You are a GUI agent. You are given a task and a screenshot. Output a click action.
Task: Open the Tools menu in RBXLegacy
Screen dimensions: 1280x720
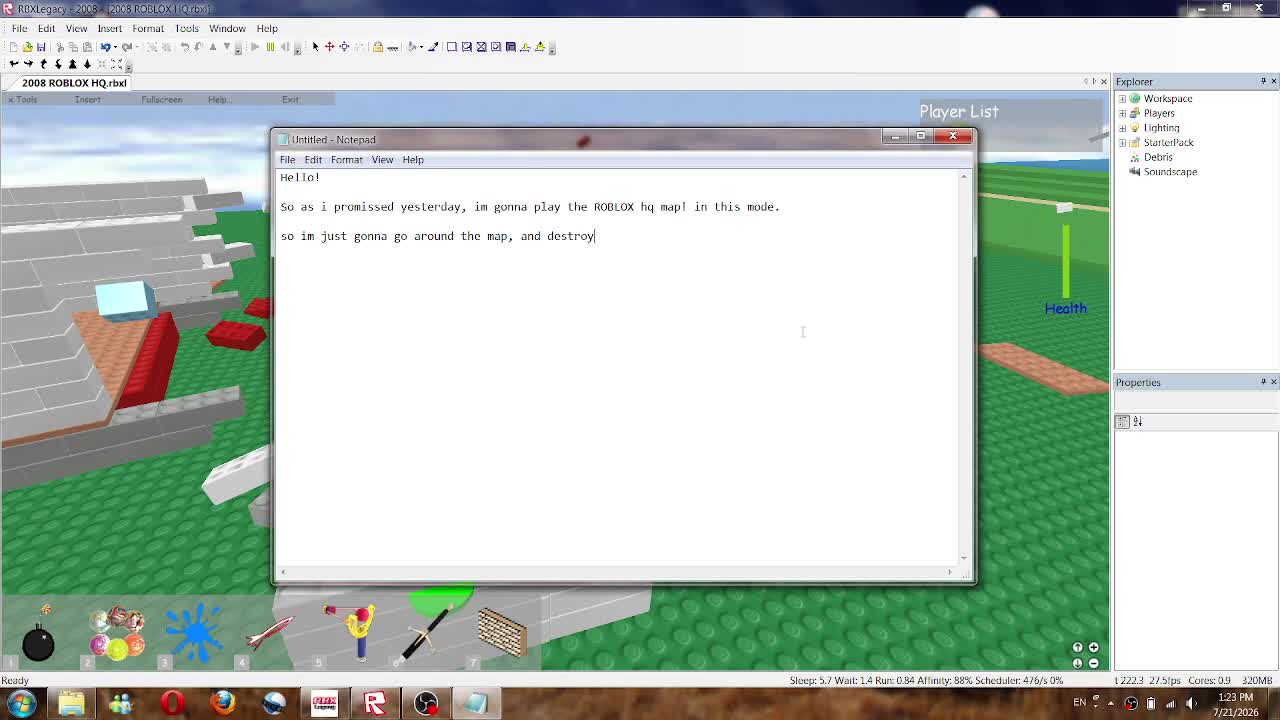(186, 28)
